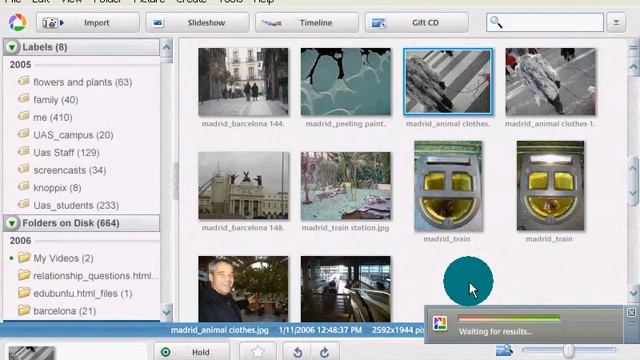The height and width of the screenshot is (360, 640).
Task: Click the 2005 year heading
Action: 20,65
